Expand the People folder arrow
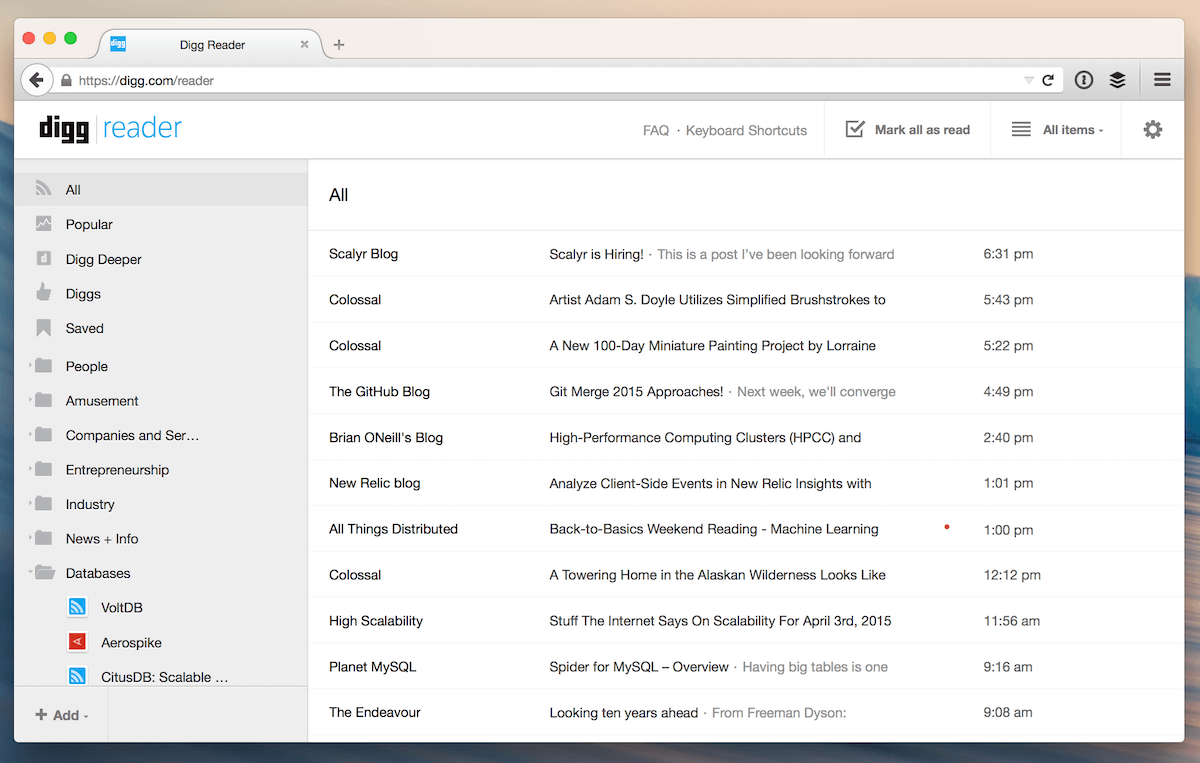 (30, 366)
